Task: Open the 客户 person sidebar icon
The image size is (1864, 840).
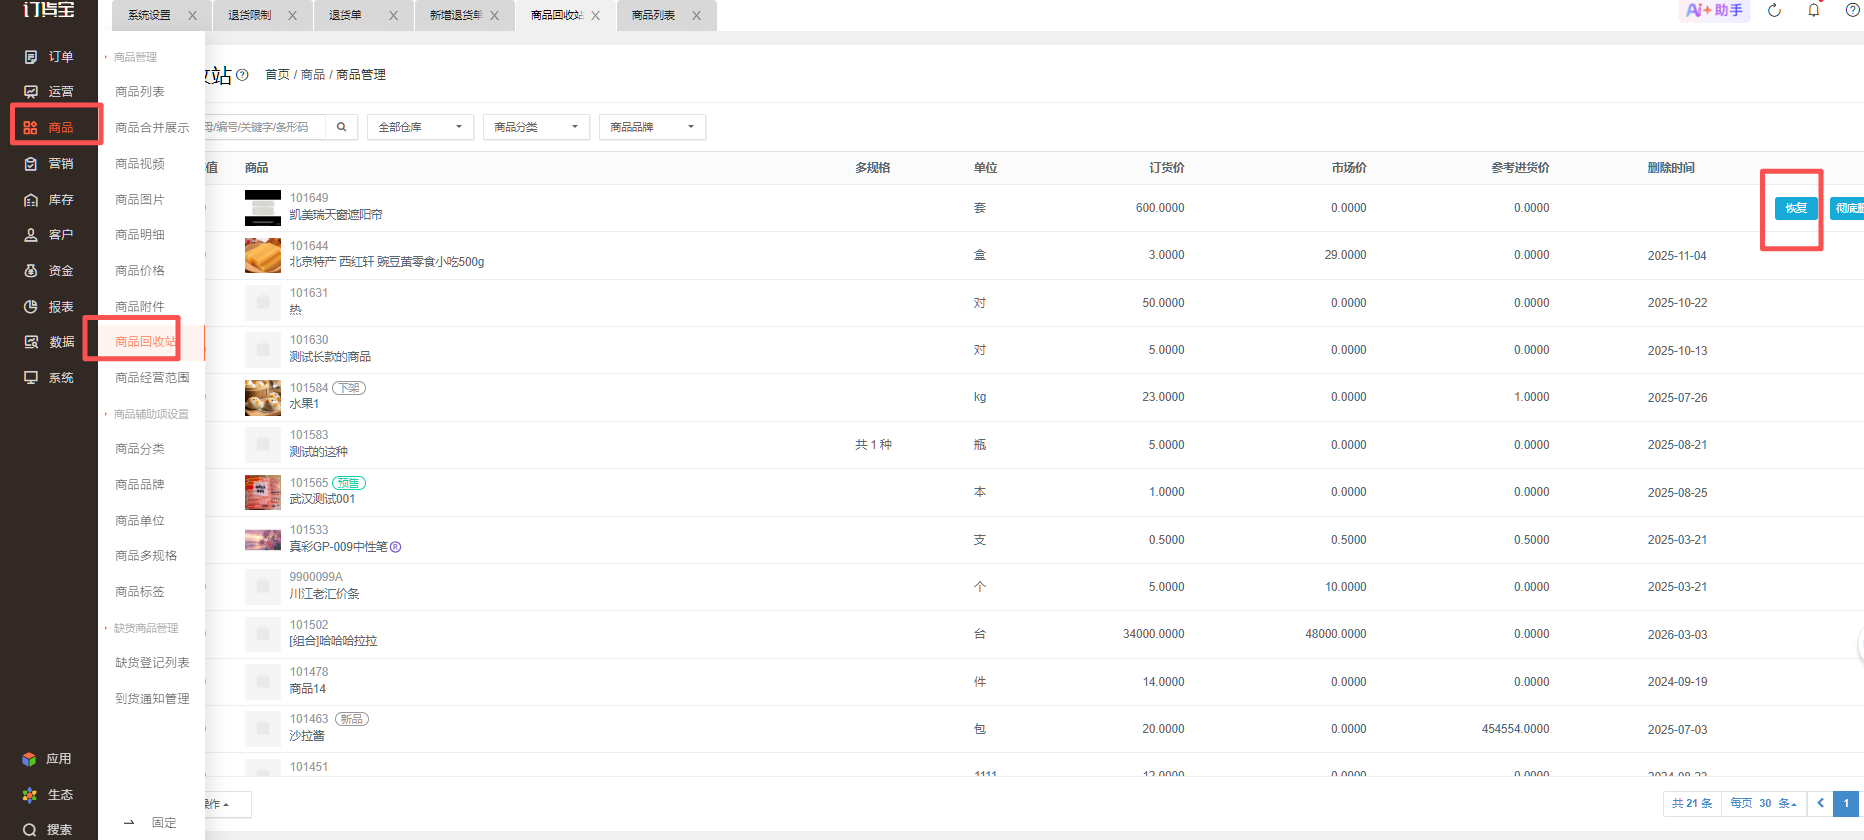Action: click(x=31, y=235)
